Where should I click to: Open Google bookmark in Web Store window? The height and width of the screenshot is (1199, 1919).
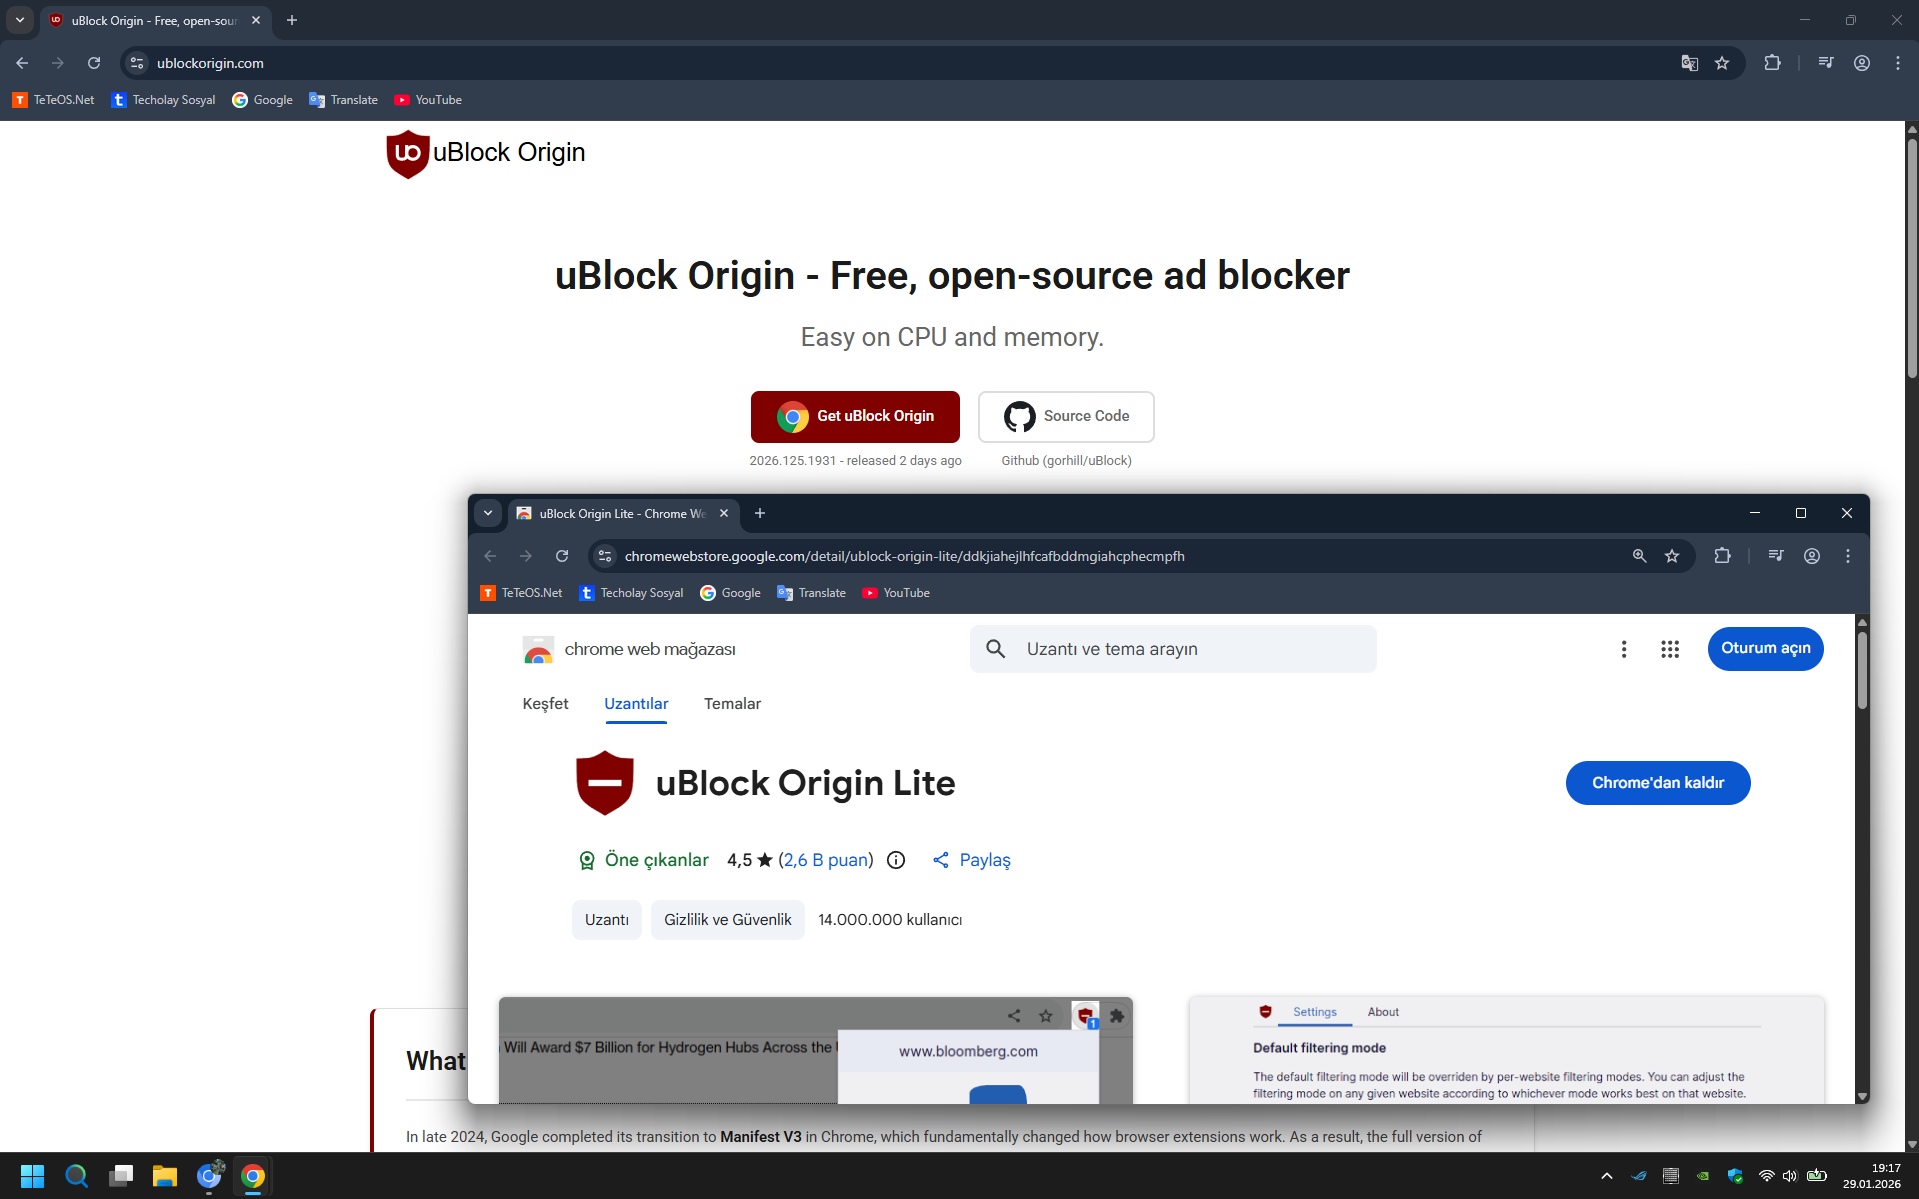tap(731, 593)
